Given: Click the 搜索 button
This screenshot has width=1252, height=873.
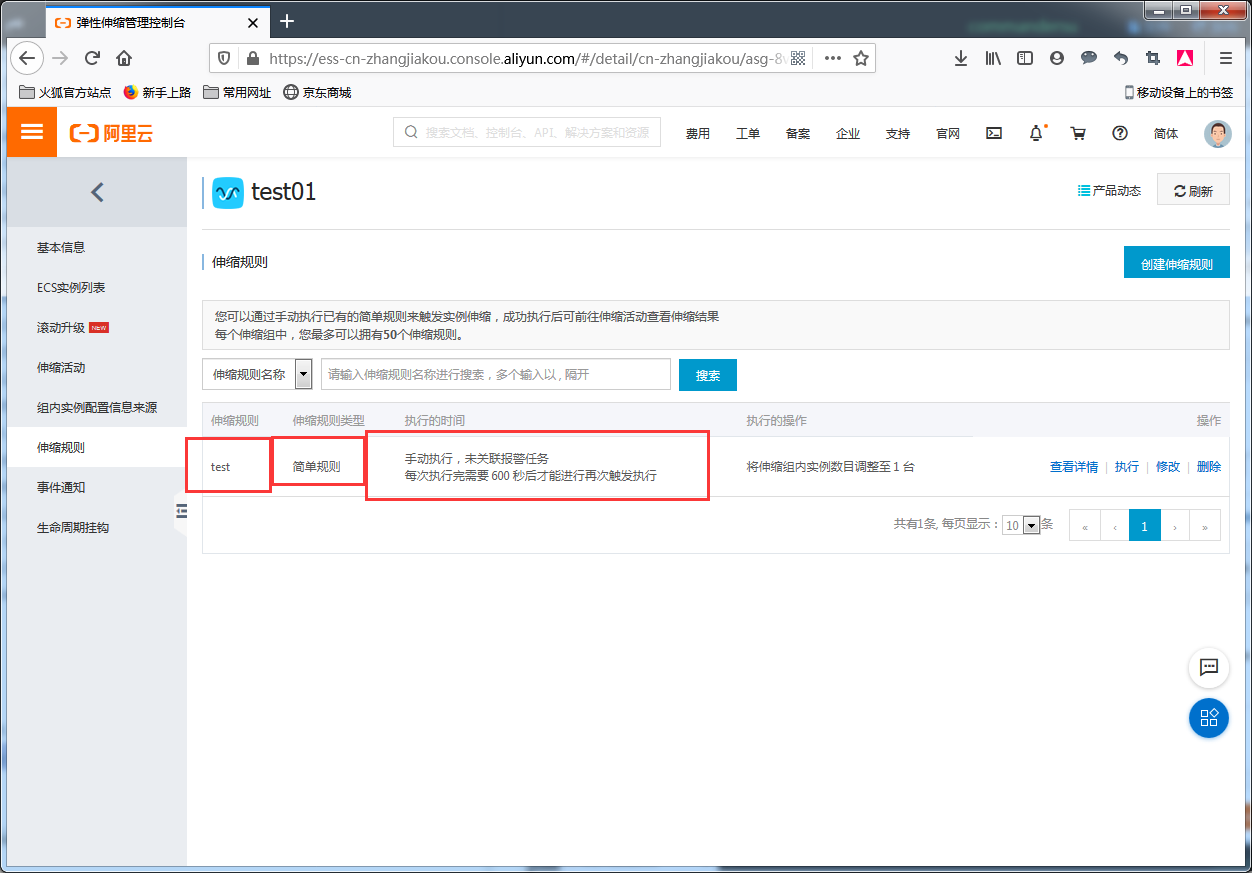Looking at the screenshot, I should coord(707,375).
